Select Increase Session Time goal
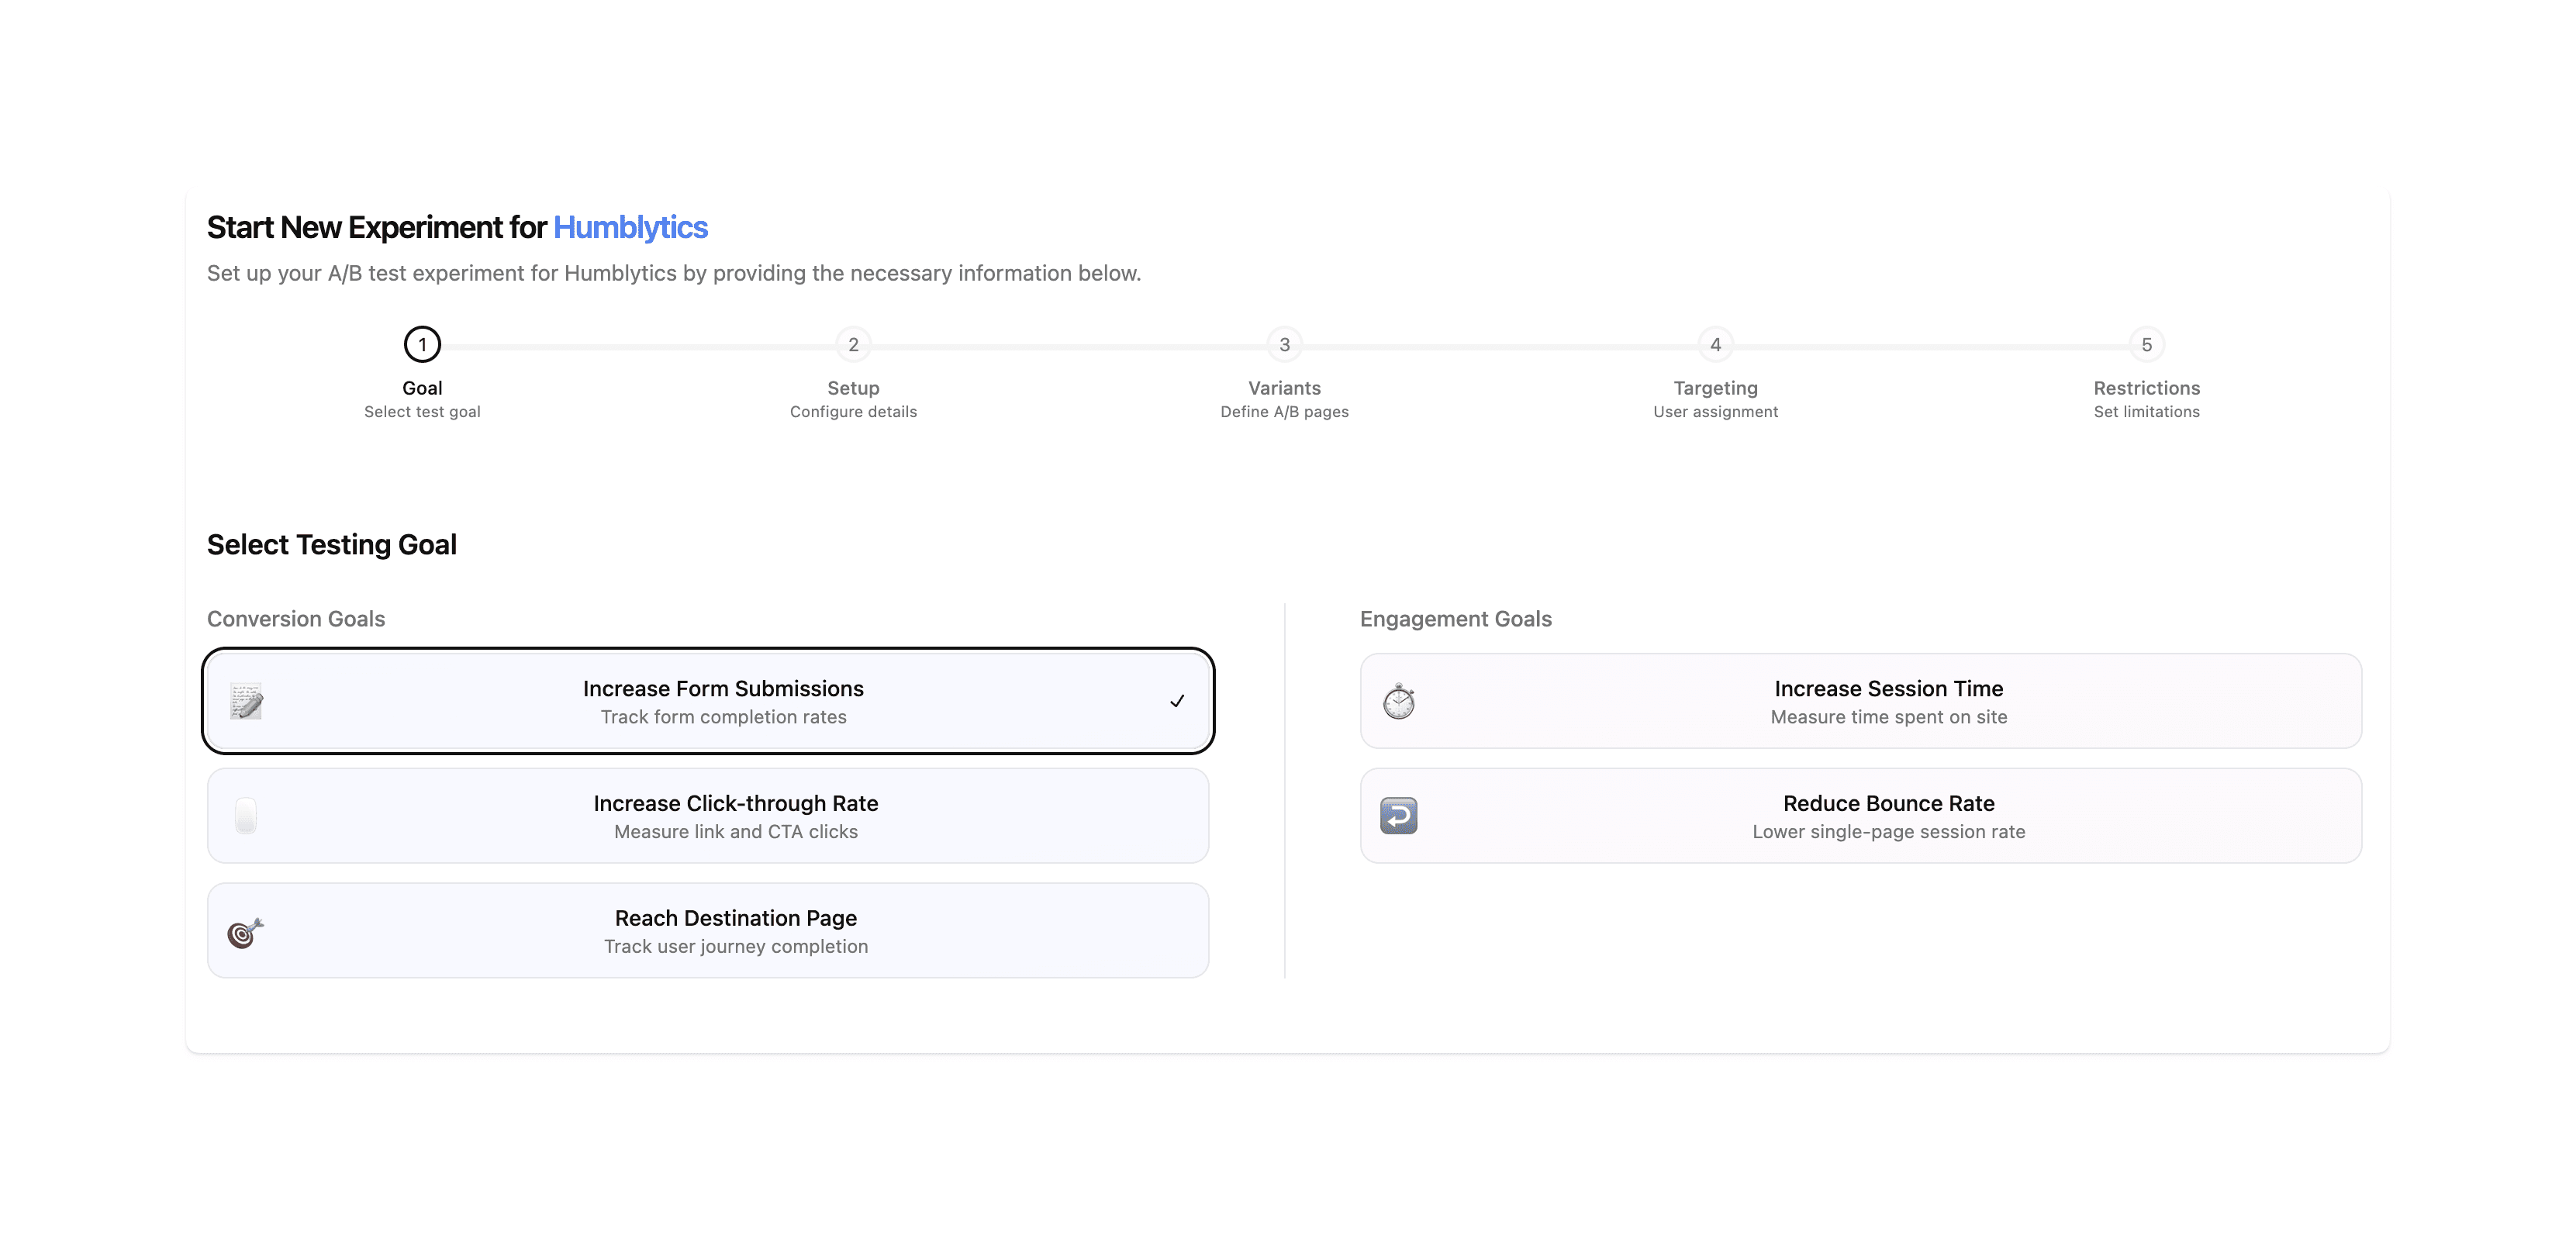Image resolution: width=2576 pixels, height=1239 pixels. click(1861, 701)
